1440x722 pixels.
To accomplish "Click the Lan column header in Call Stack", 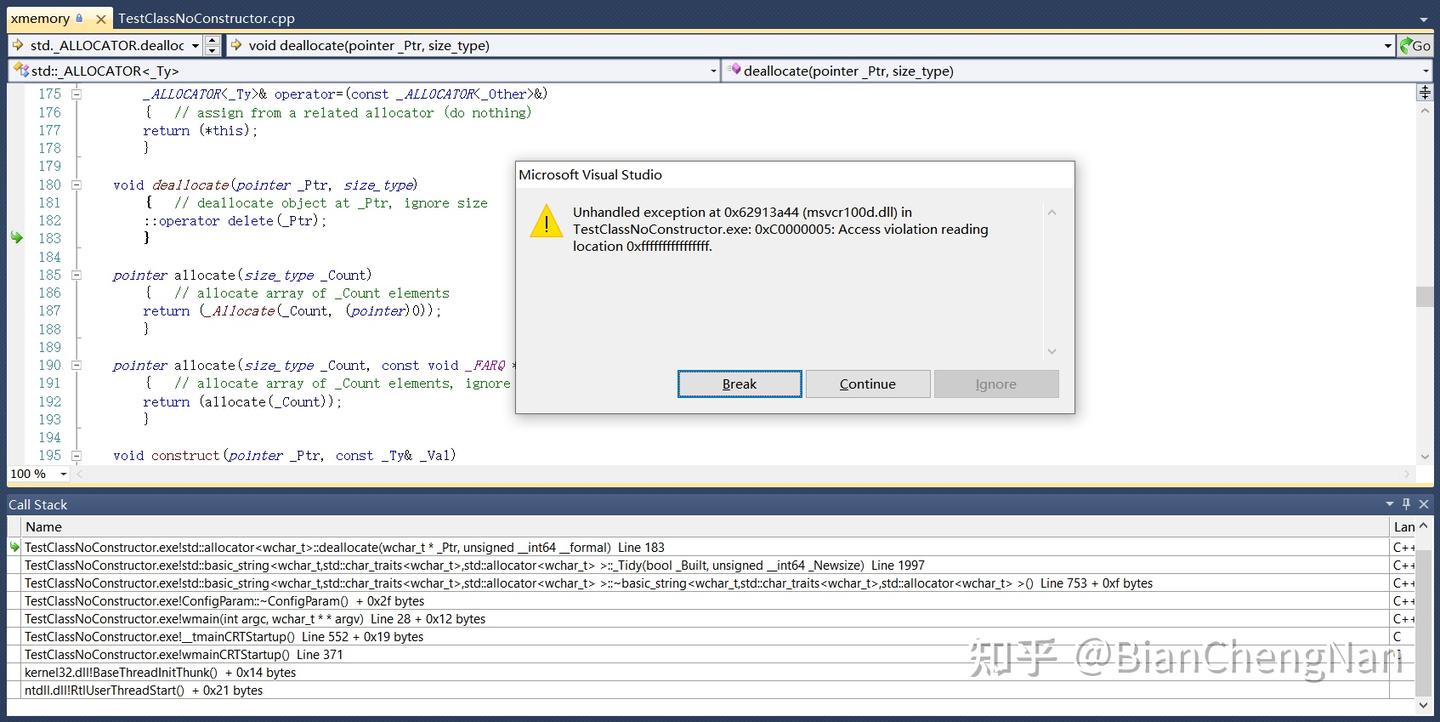I will tap(1404, 527).
